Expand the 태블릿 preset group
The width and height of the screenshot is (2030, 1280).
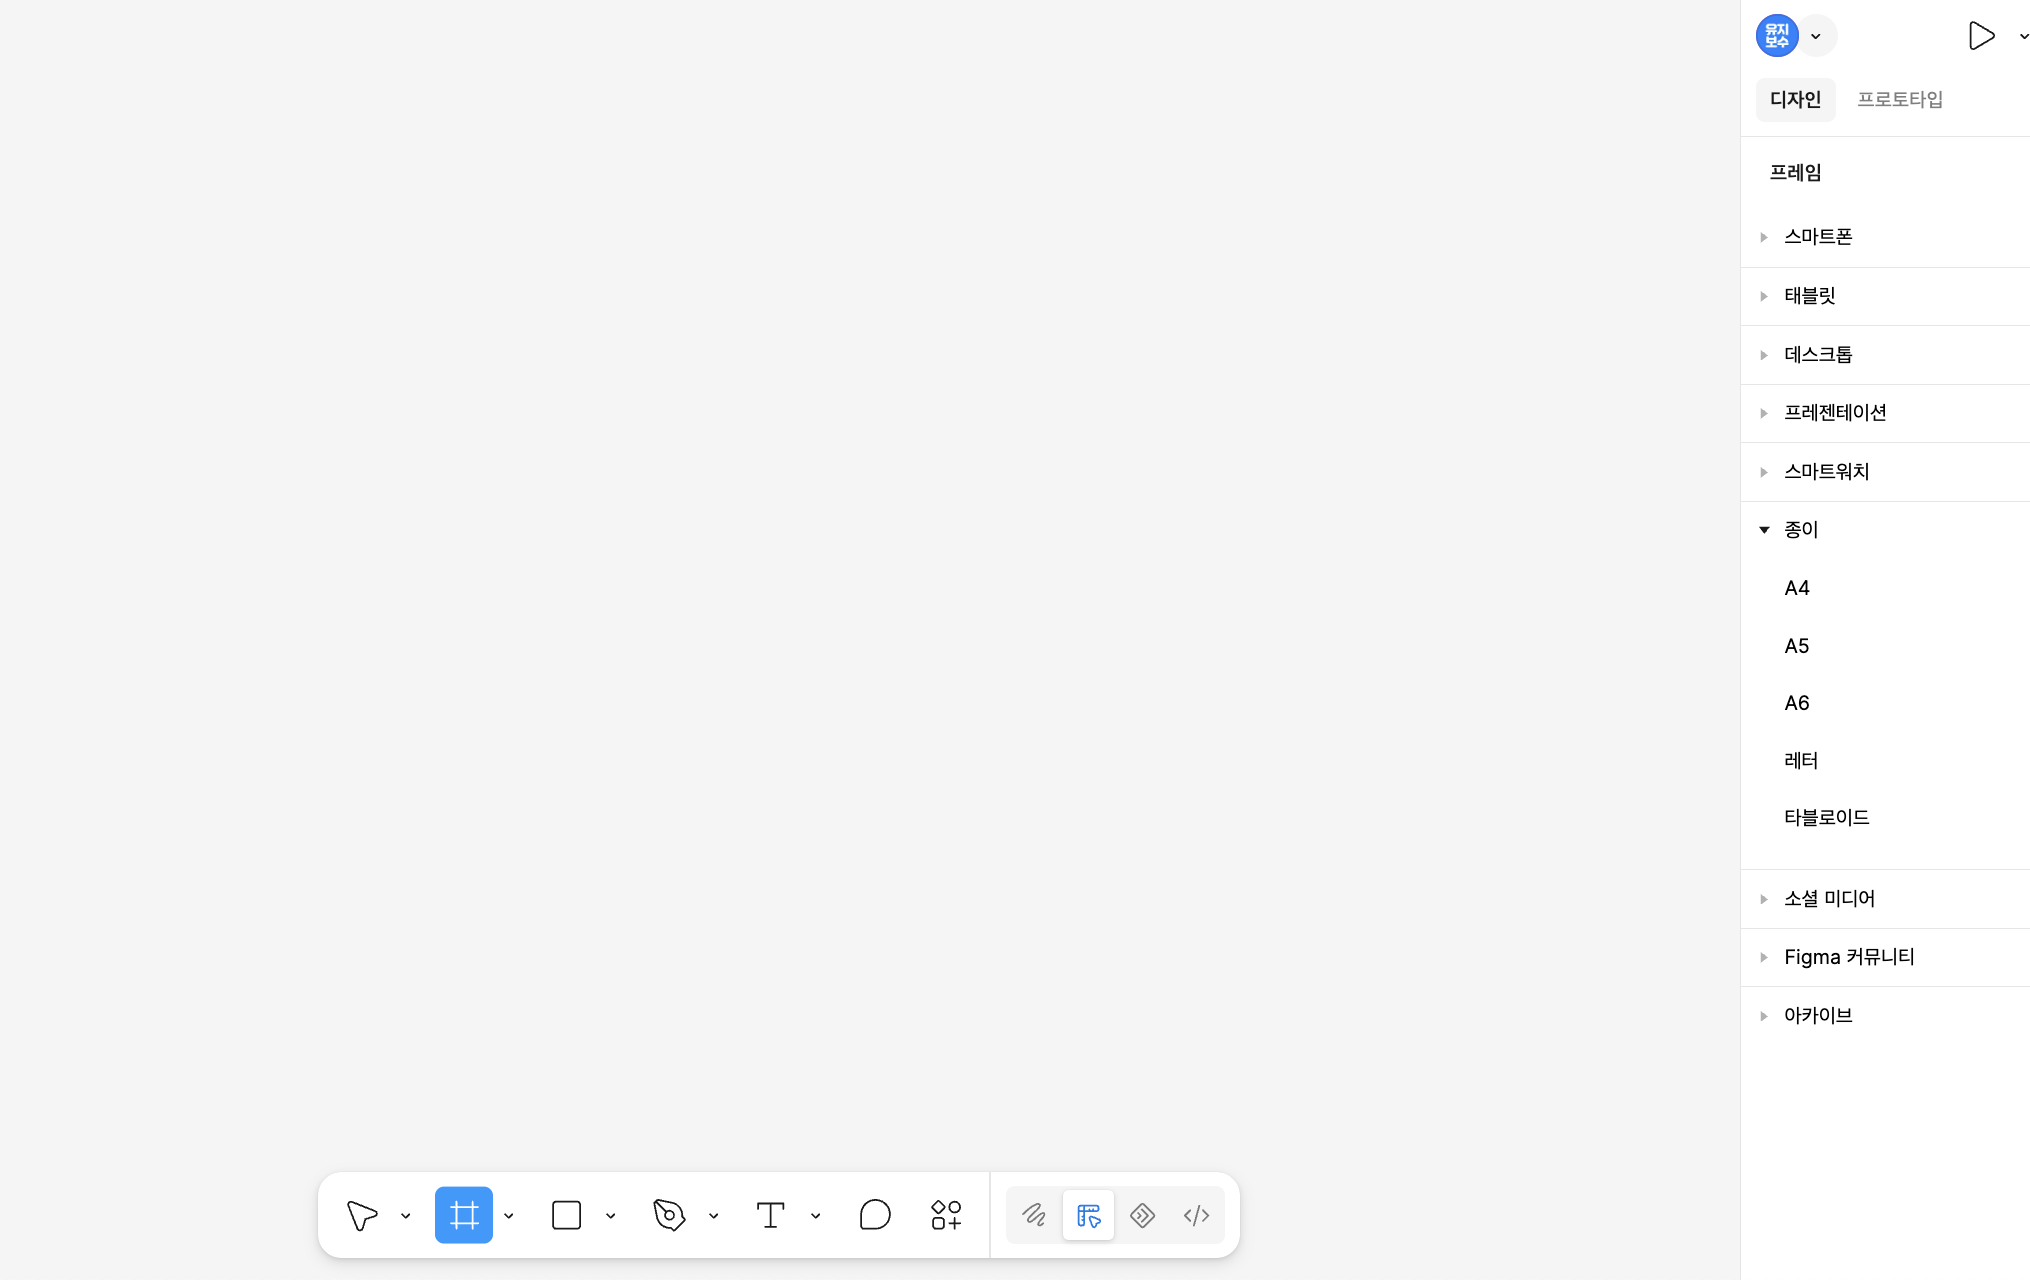pos(1885,296)
